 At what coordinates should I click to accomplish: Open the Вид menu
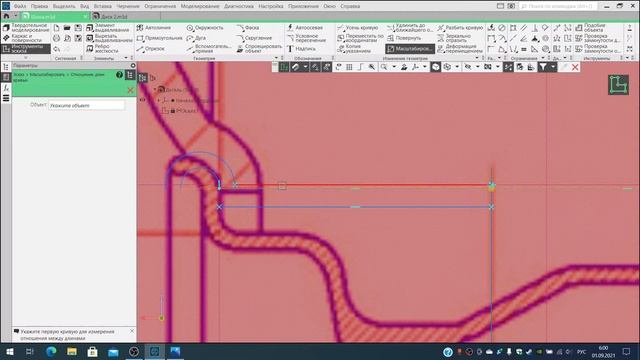[x=84, y=6]
